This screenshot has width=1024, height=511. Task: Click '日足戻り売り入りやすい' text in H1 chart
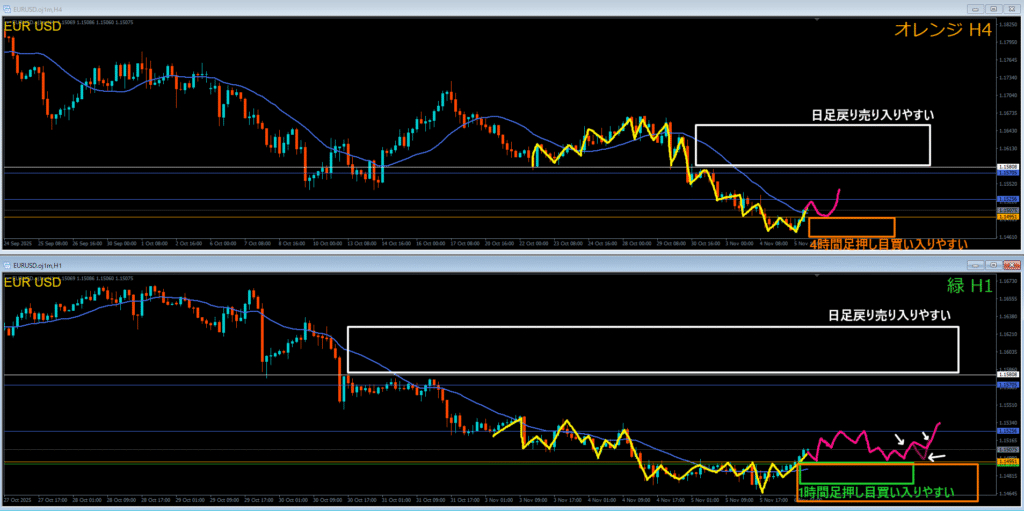[889, 316]
